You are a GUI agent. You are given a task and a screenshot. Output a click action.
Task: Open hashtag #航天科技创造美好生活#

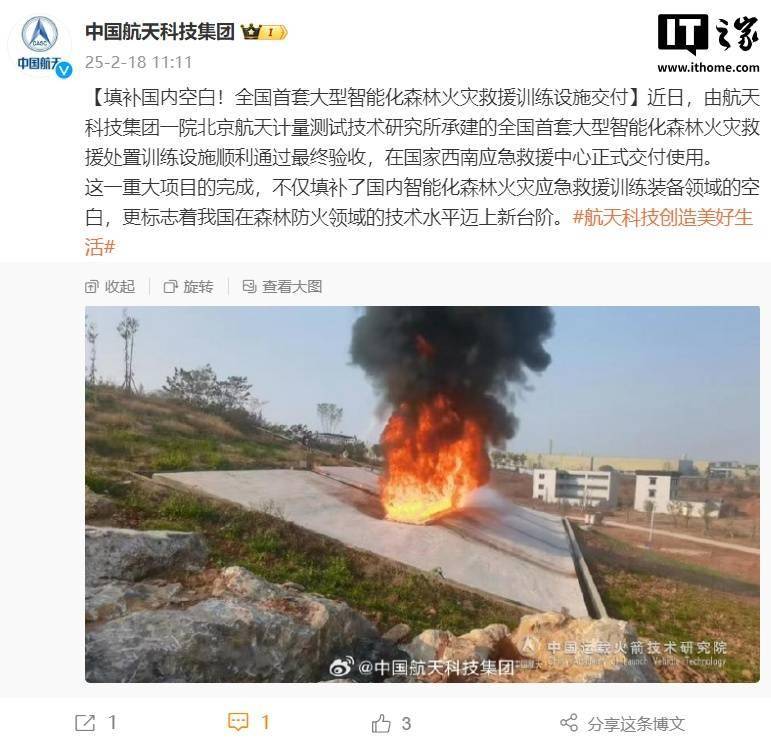click(418, 231)
